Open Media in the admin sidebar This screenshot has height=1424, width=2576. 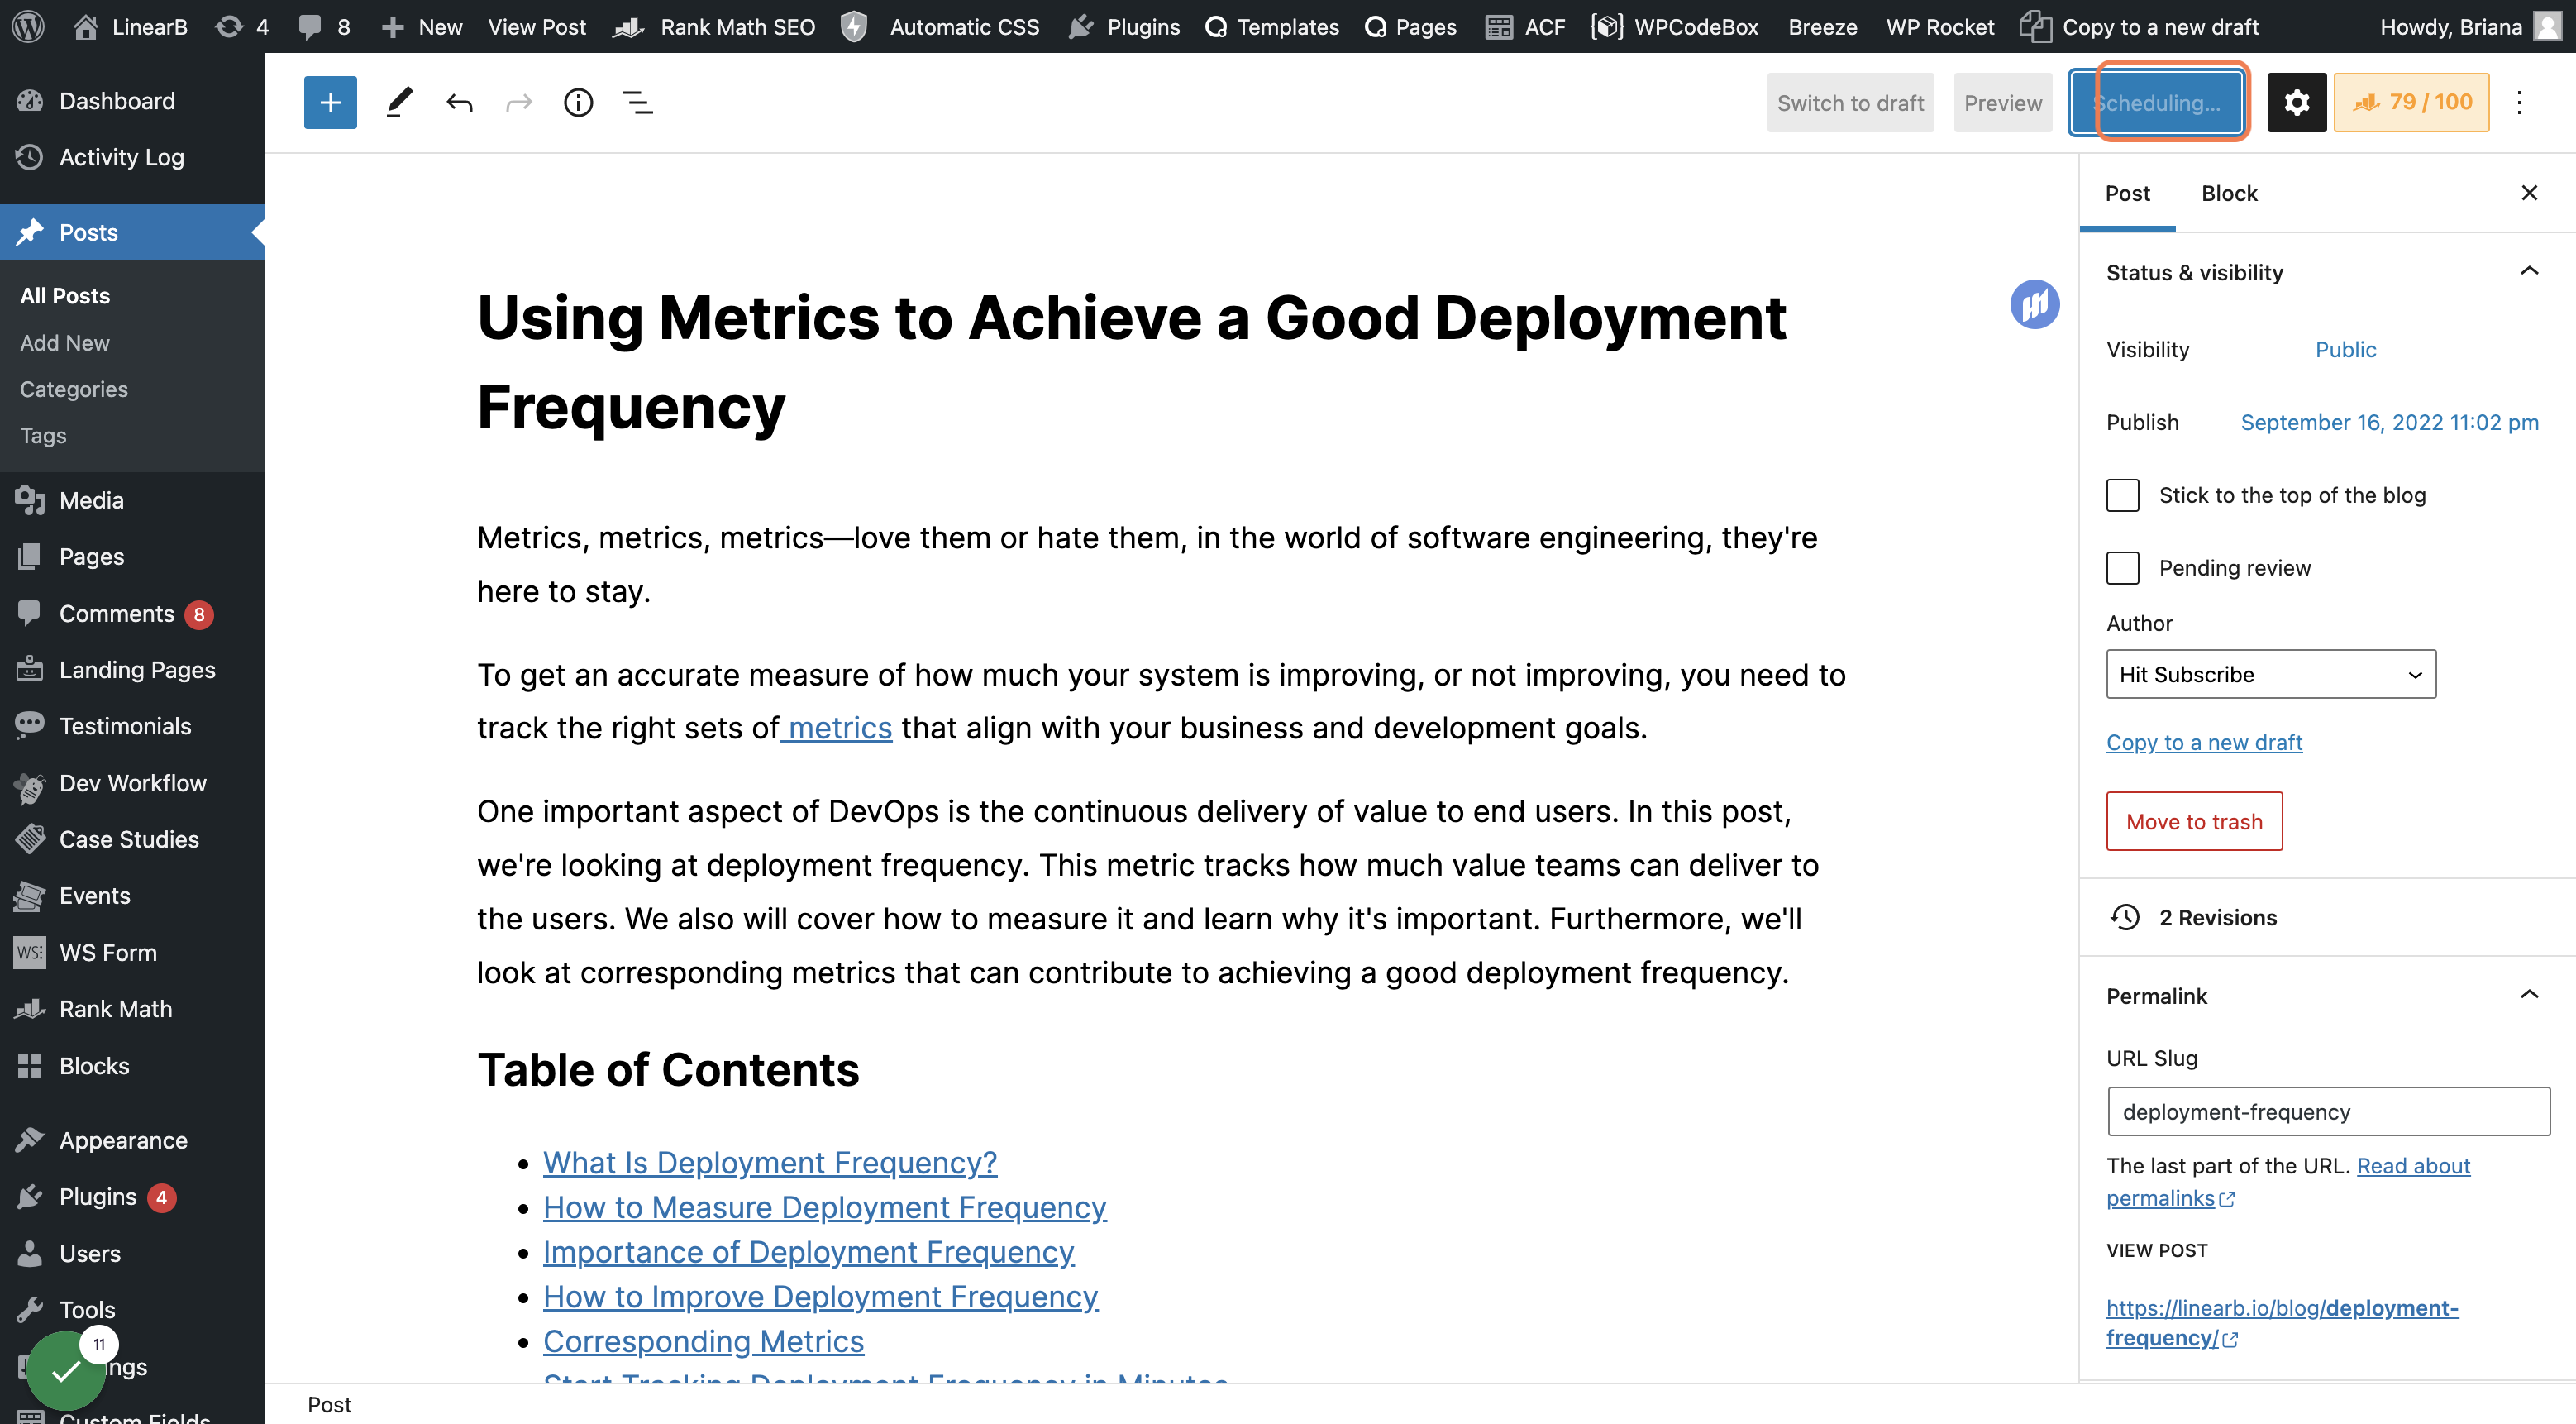tap(91, 500)
